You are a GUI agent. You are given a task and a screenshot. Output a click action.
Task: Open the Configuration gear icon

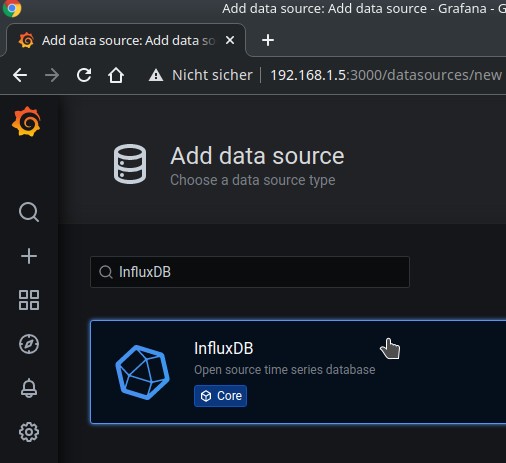29,432
